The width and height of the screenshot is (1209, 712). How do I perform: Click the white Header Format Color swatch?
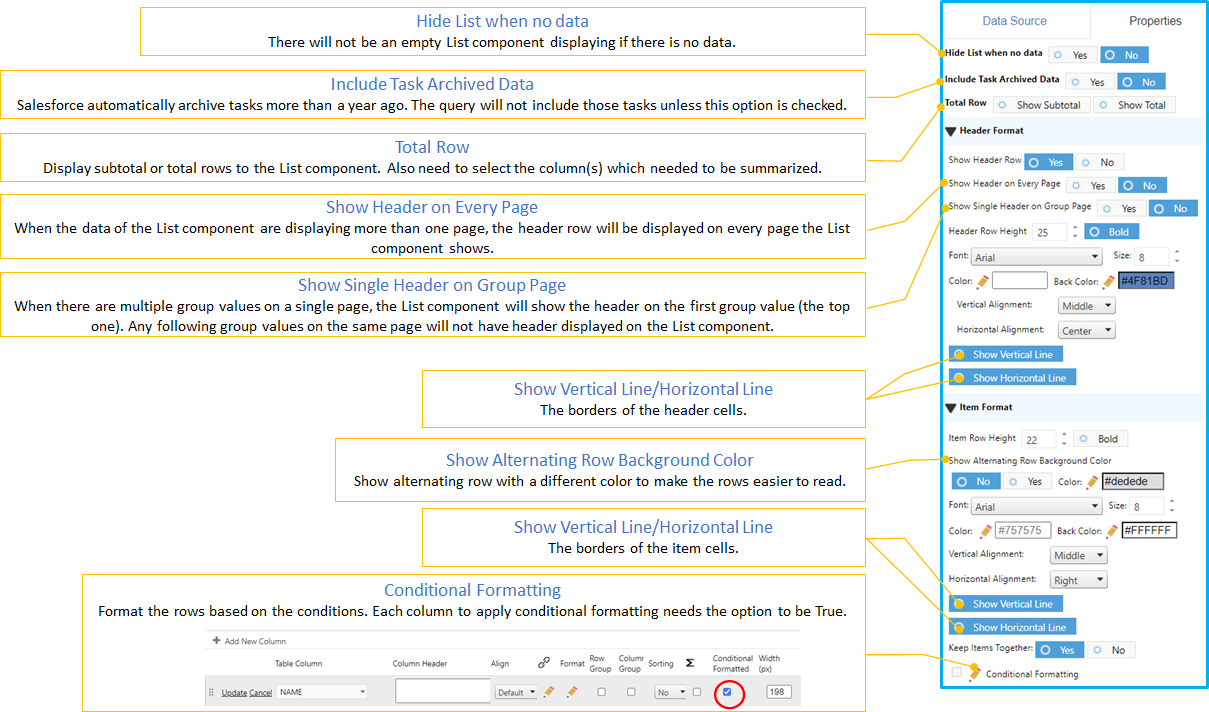tap(1020, 281)
